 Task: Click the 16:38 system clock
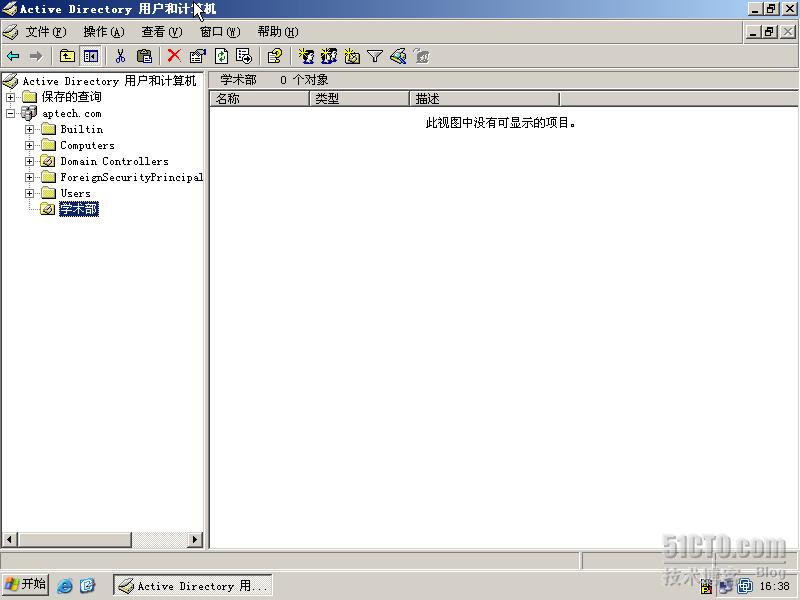[x=774, y=586]
